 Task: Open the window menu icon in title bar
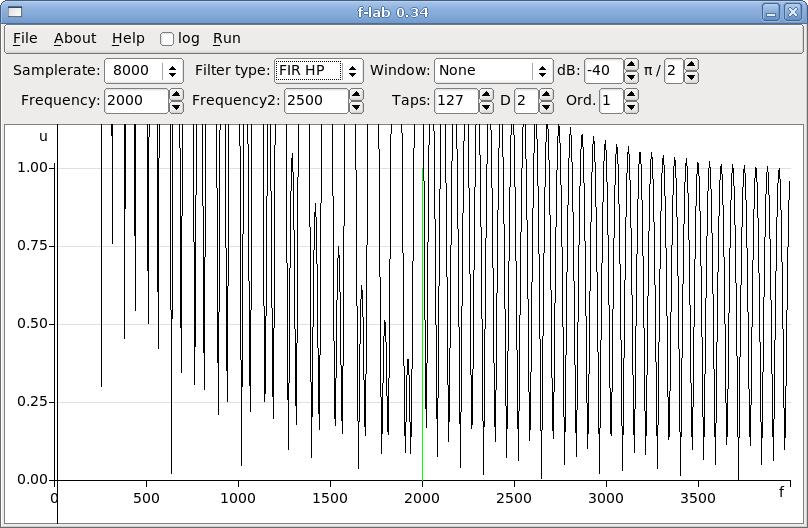point(15,12)
